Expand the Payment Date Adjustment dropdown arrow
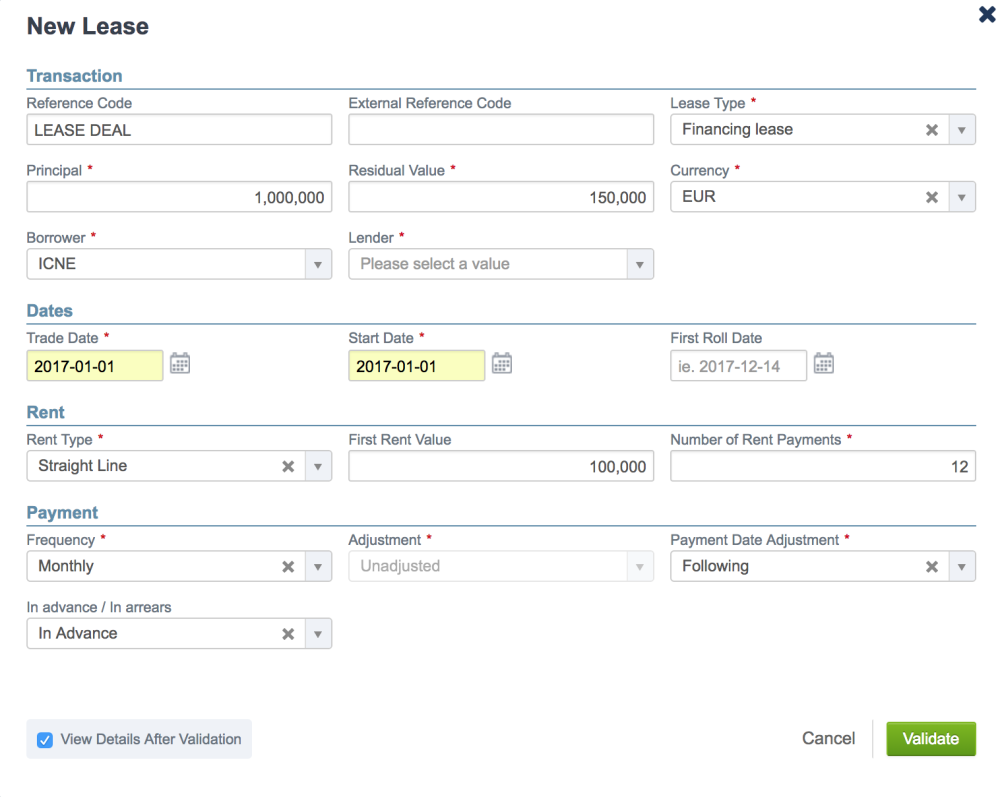Screen dimensions: 1000x797 pyautogui.click(x=962, y=567)
